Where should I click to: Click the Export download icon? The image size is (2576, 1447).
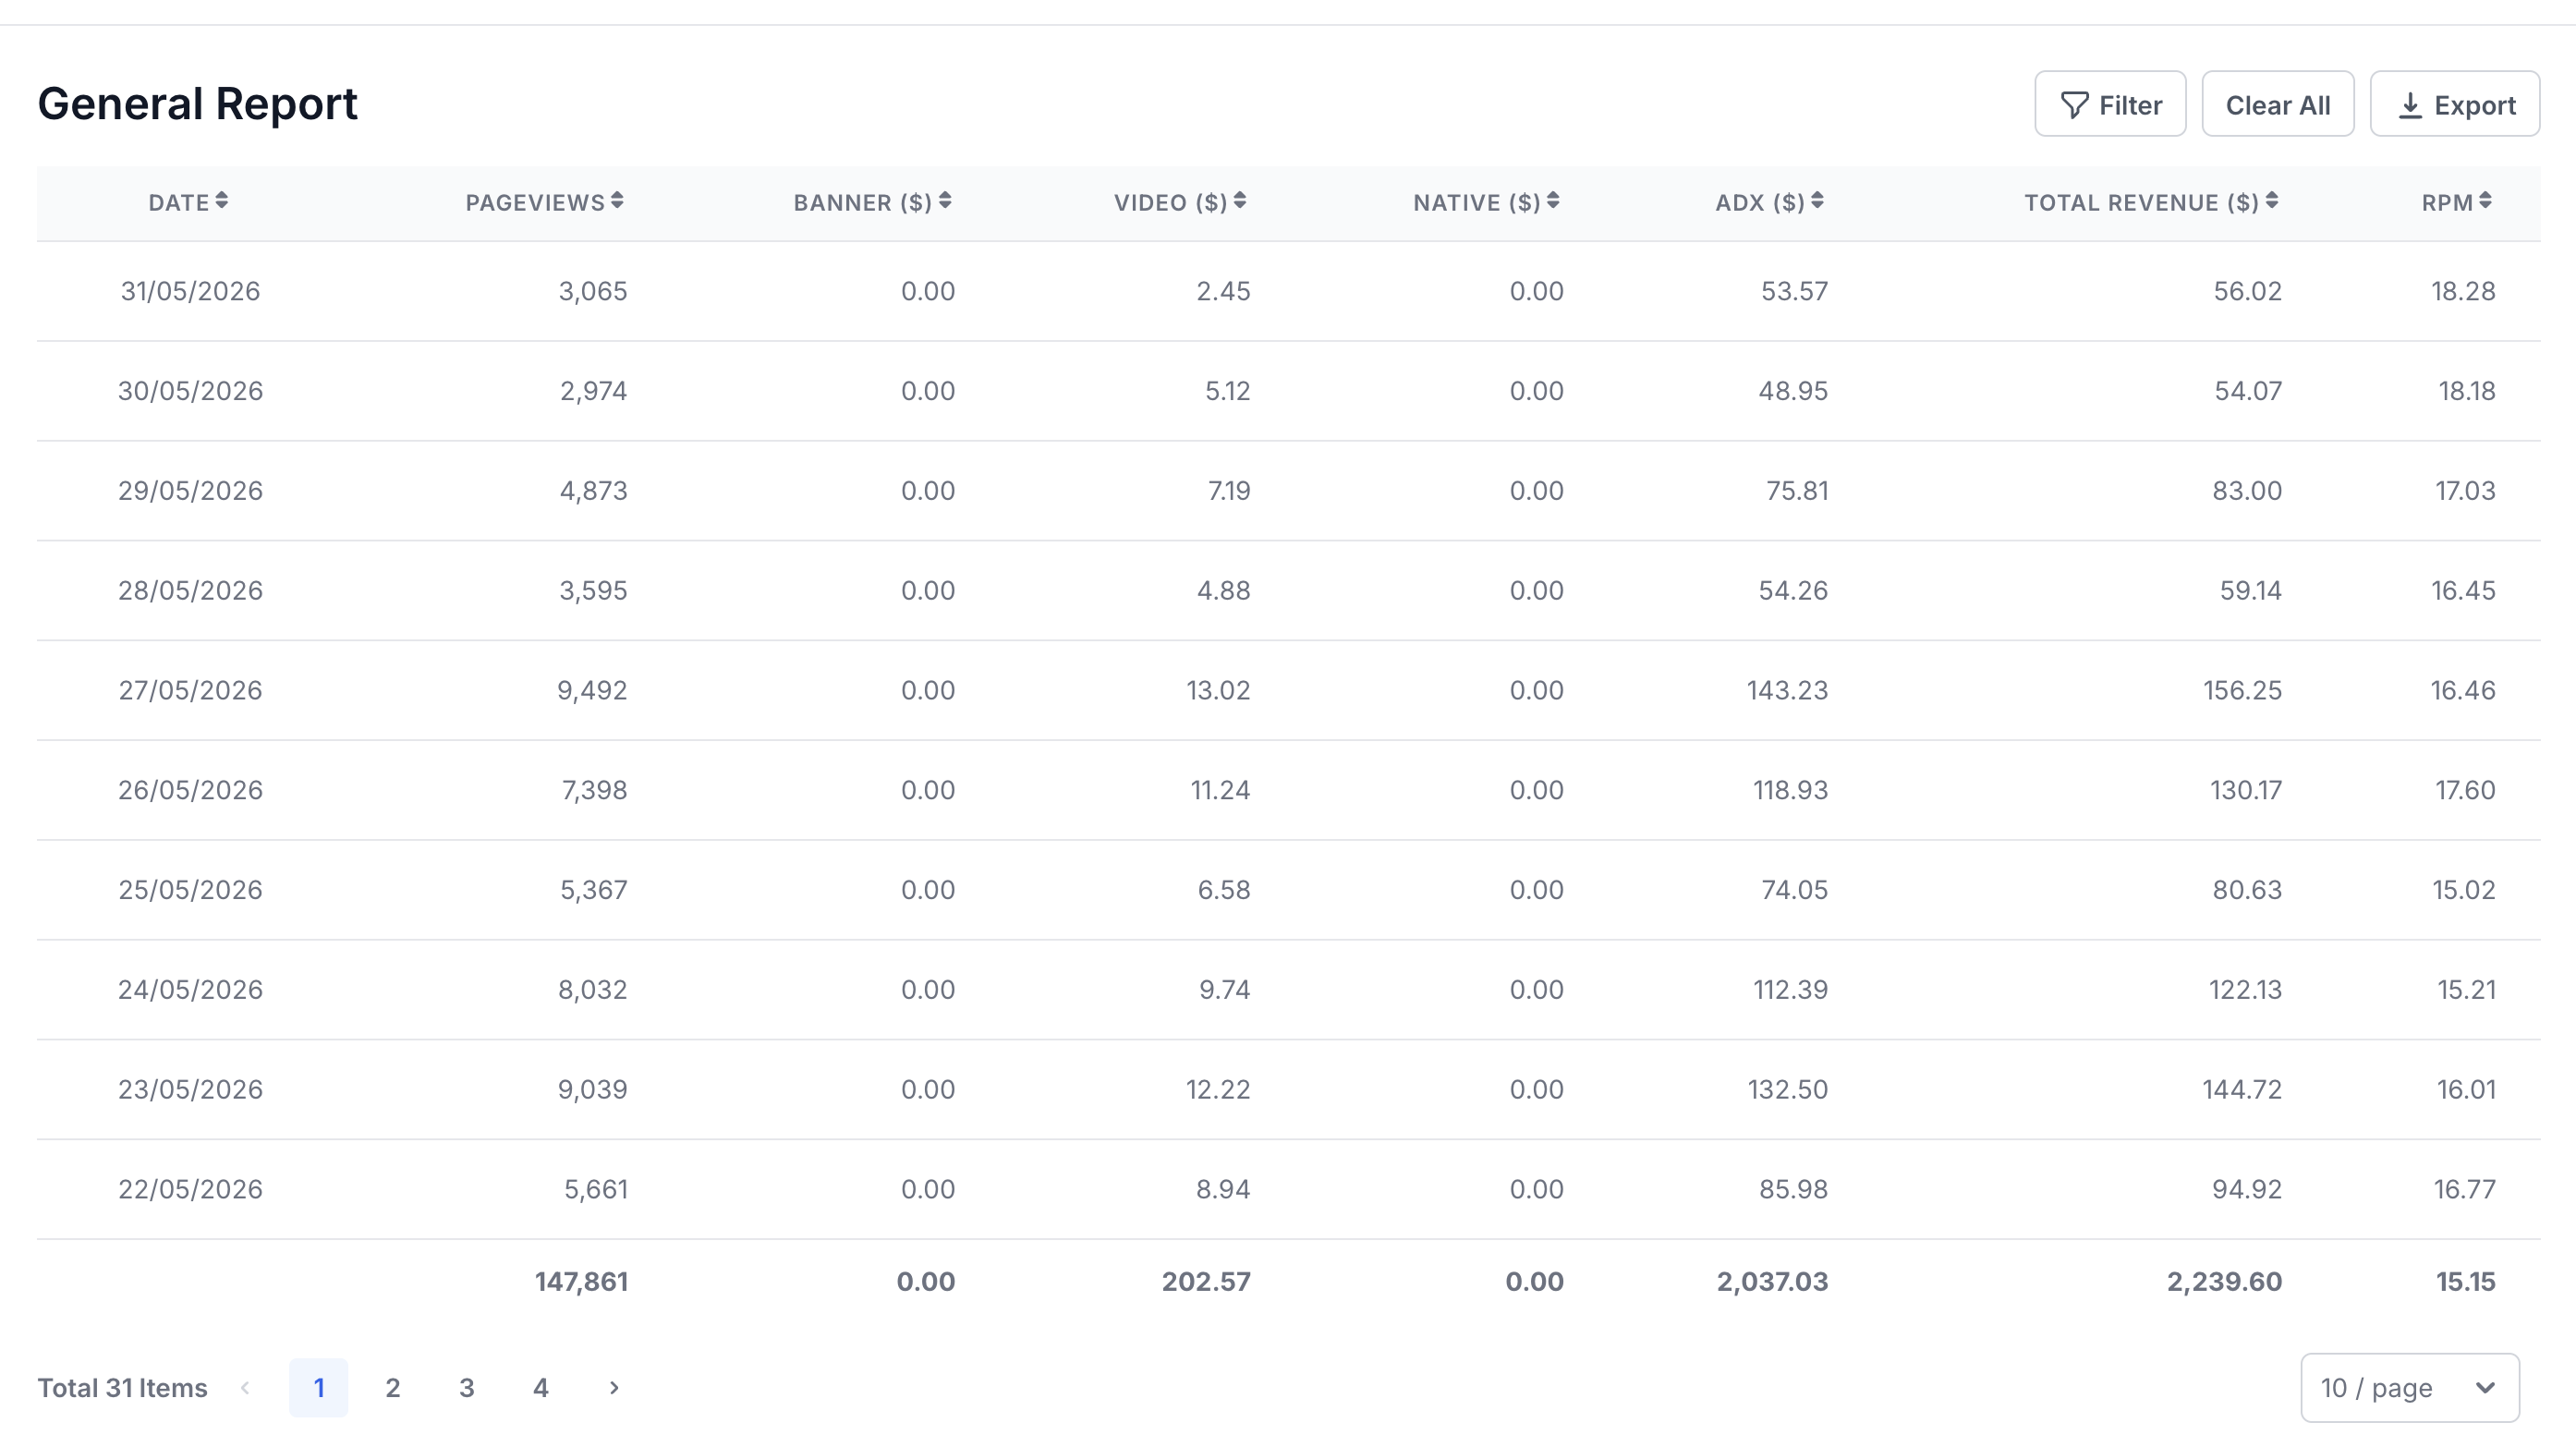click(x=2410, y=105)
